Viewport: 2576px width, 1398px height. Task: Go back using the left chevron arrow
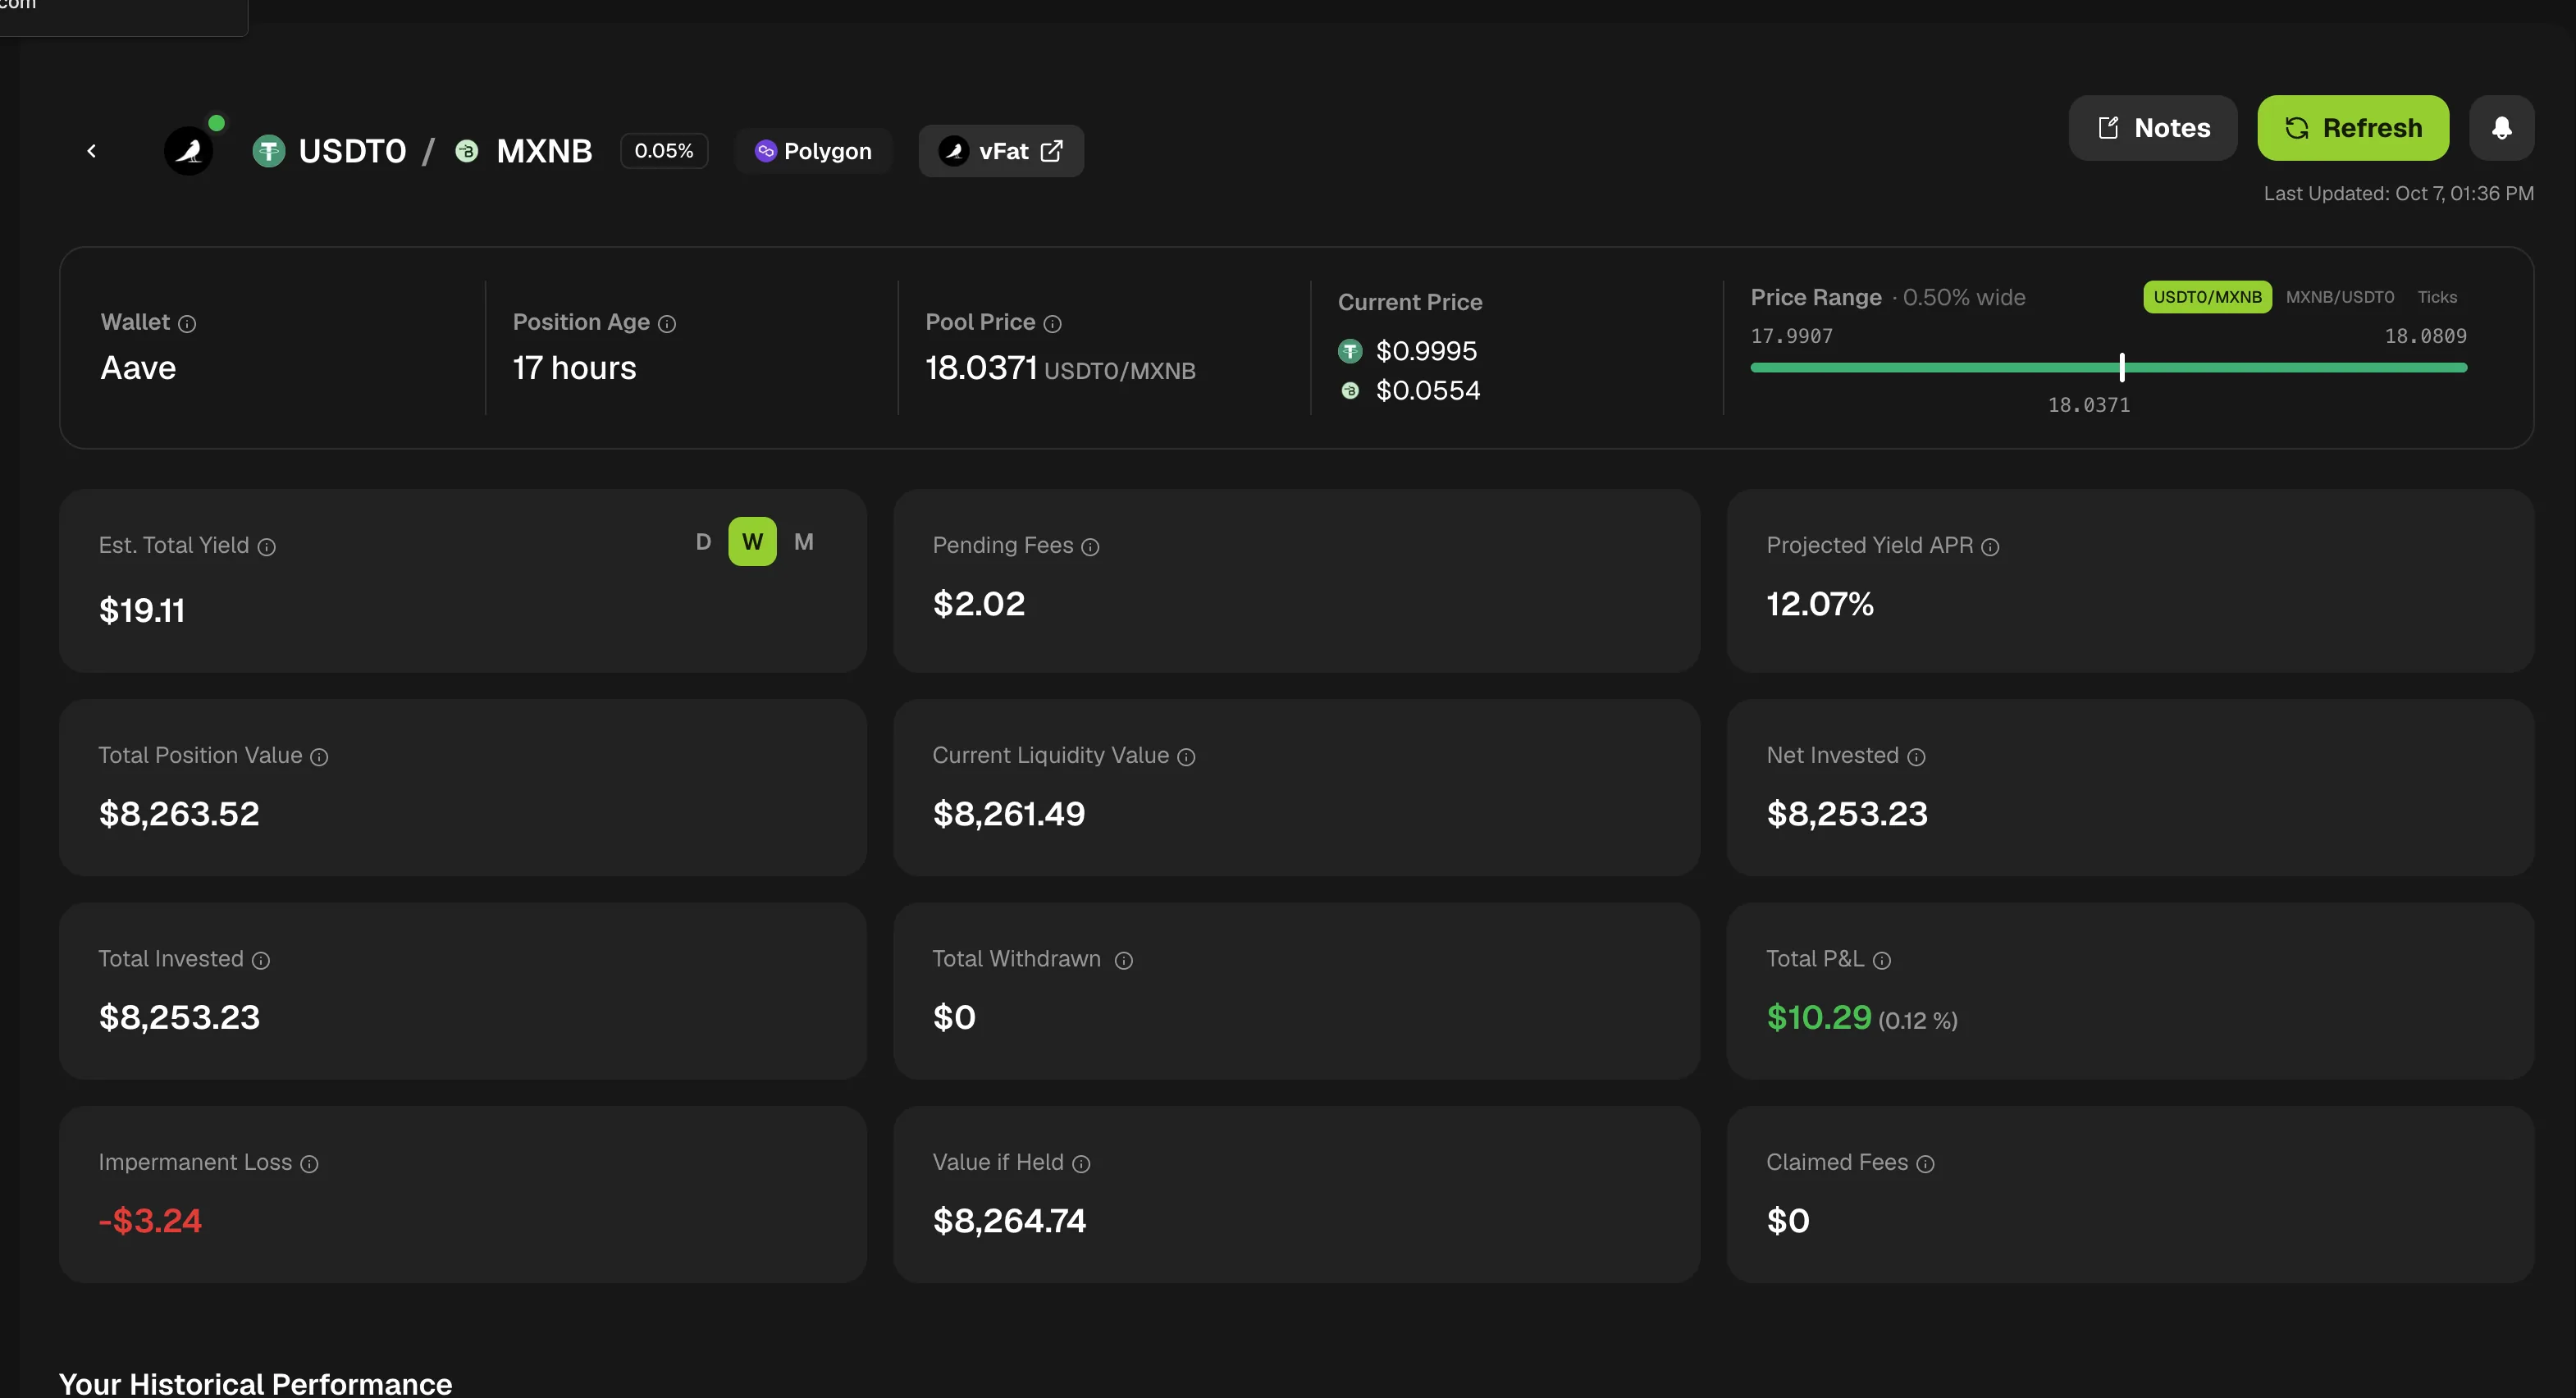(92, 151)
